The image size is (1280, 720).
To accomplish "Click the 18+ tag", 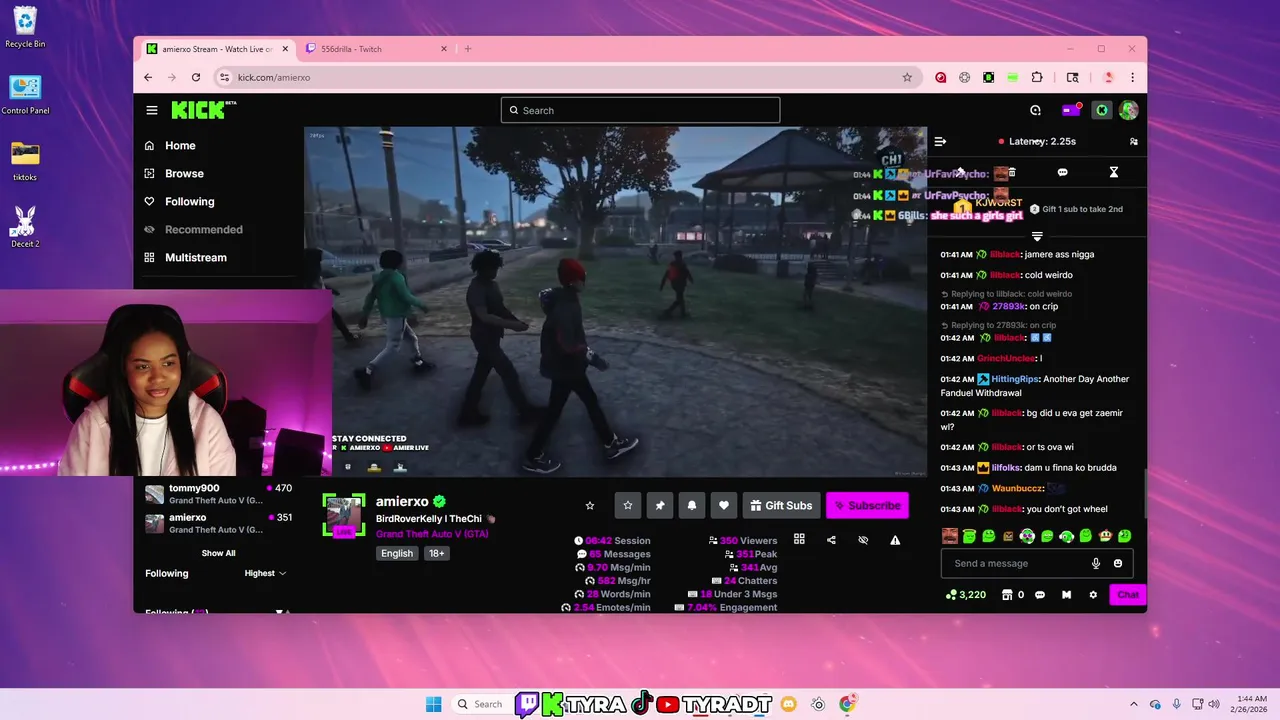I will click(437, 553).
